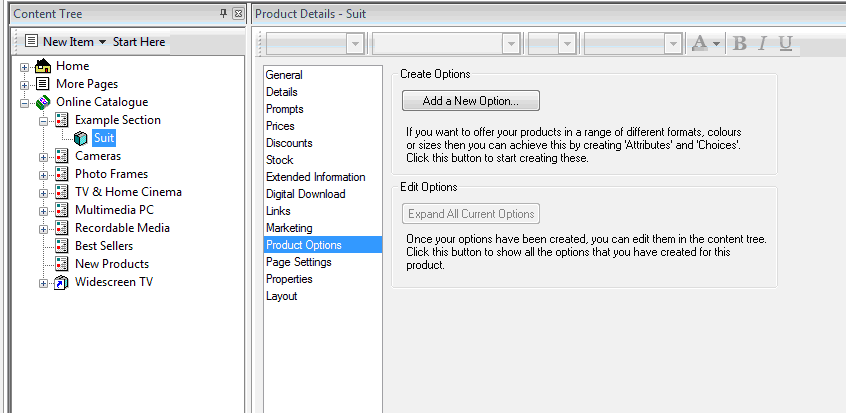
Task: Click the Home page house icon
Action: pyautogui.click(x=43, y=66)
